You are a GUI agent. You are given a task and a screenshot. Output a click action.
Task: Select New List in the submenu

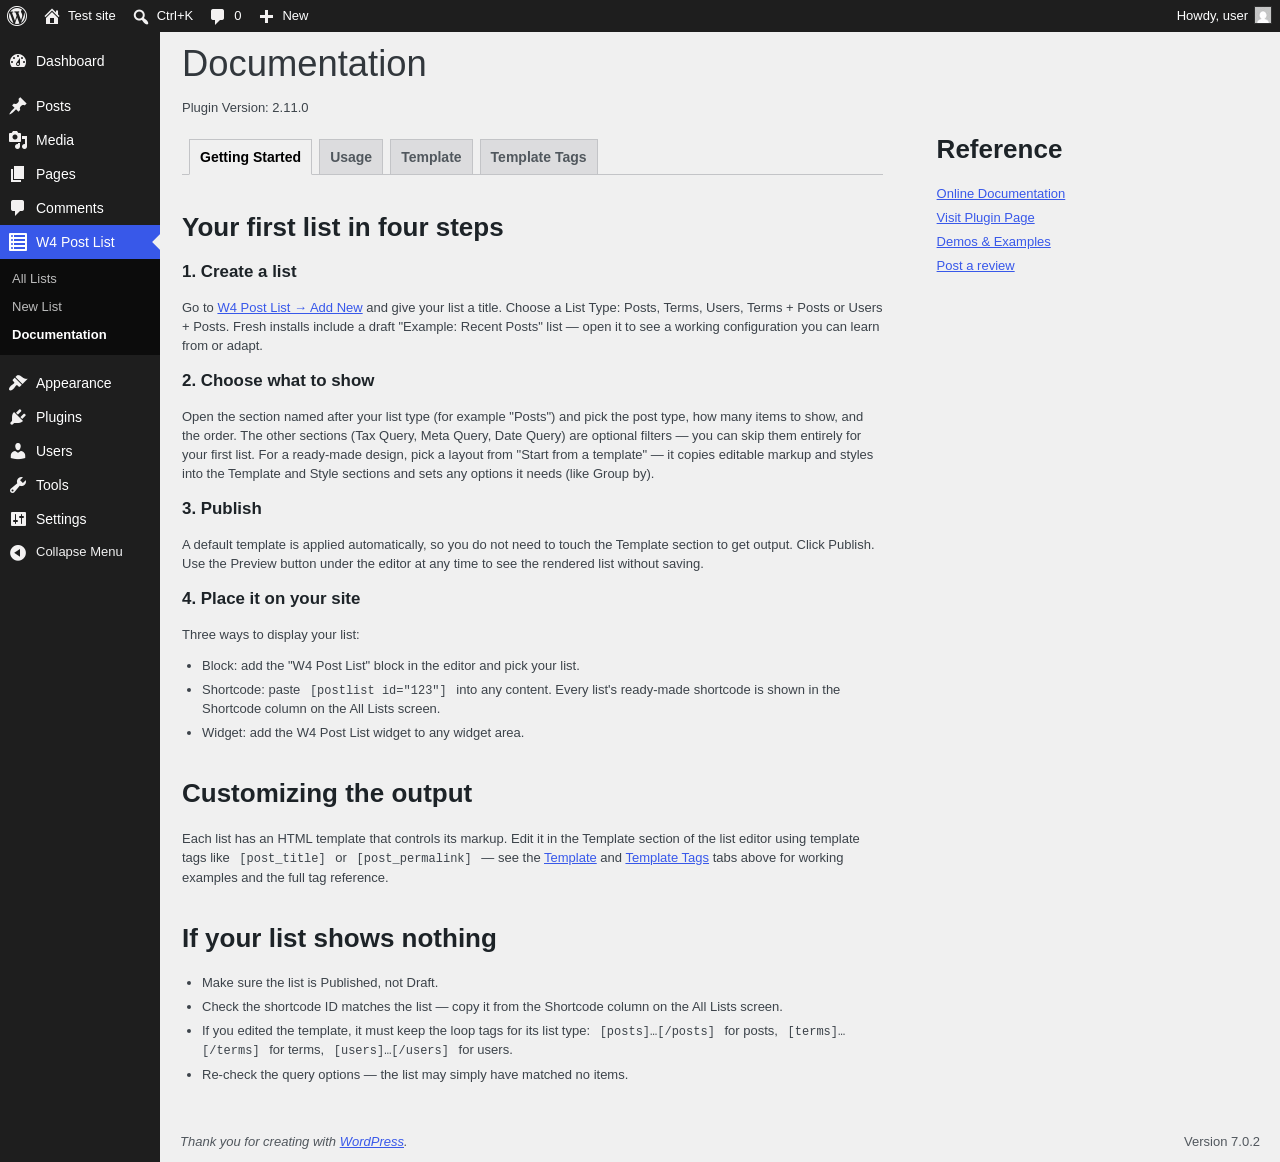(37, 307)
